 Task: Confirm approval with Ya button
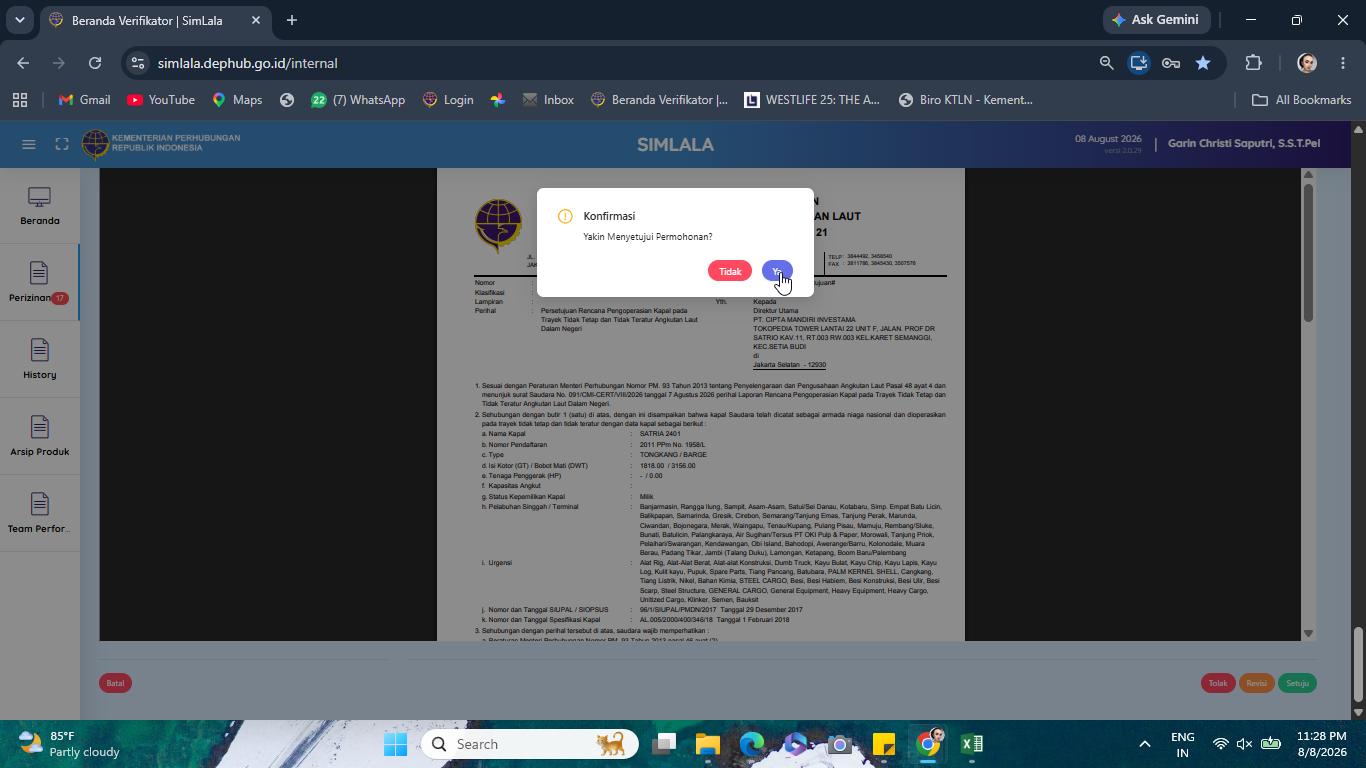777,271
